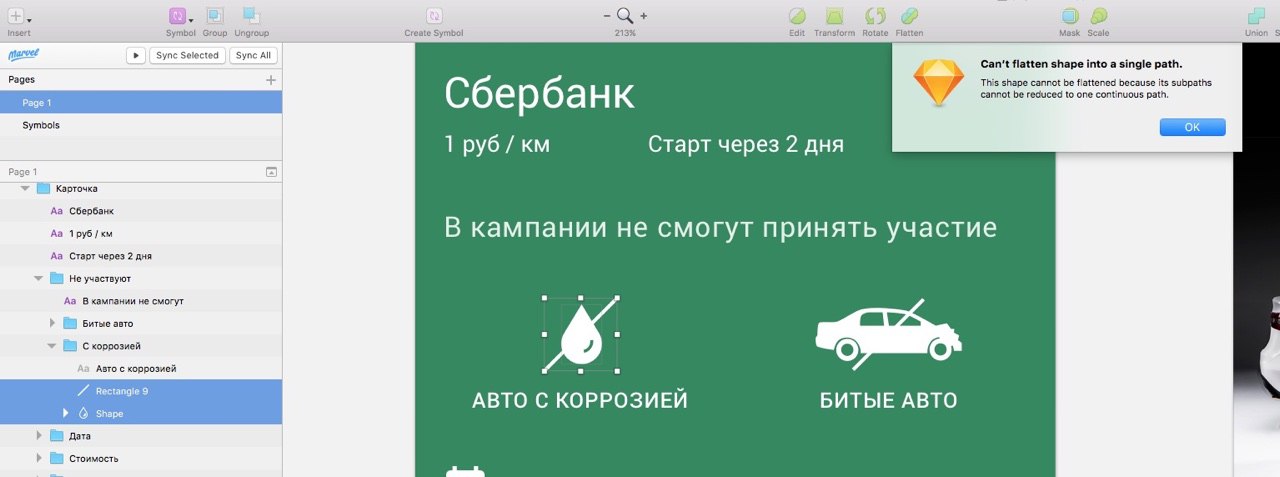
Task: Ungroup layers using the Ungroup icon
Action: pos(251,16)
